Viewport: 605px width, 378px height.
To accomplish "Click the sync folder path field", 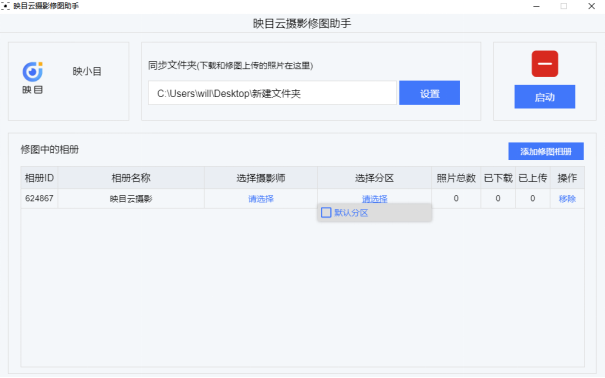I will (x=272, y=93).
